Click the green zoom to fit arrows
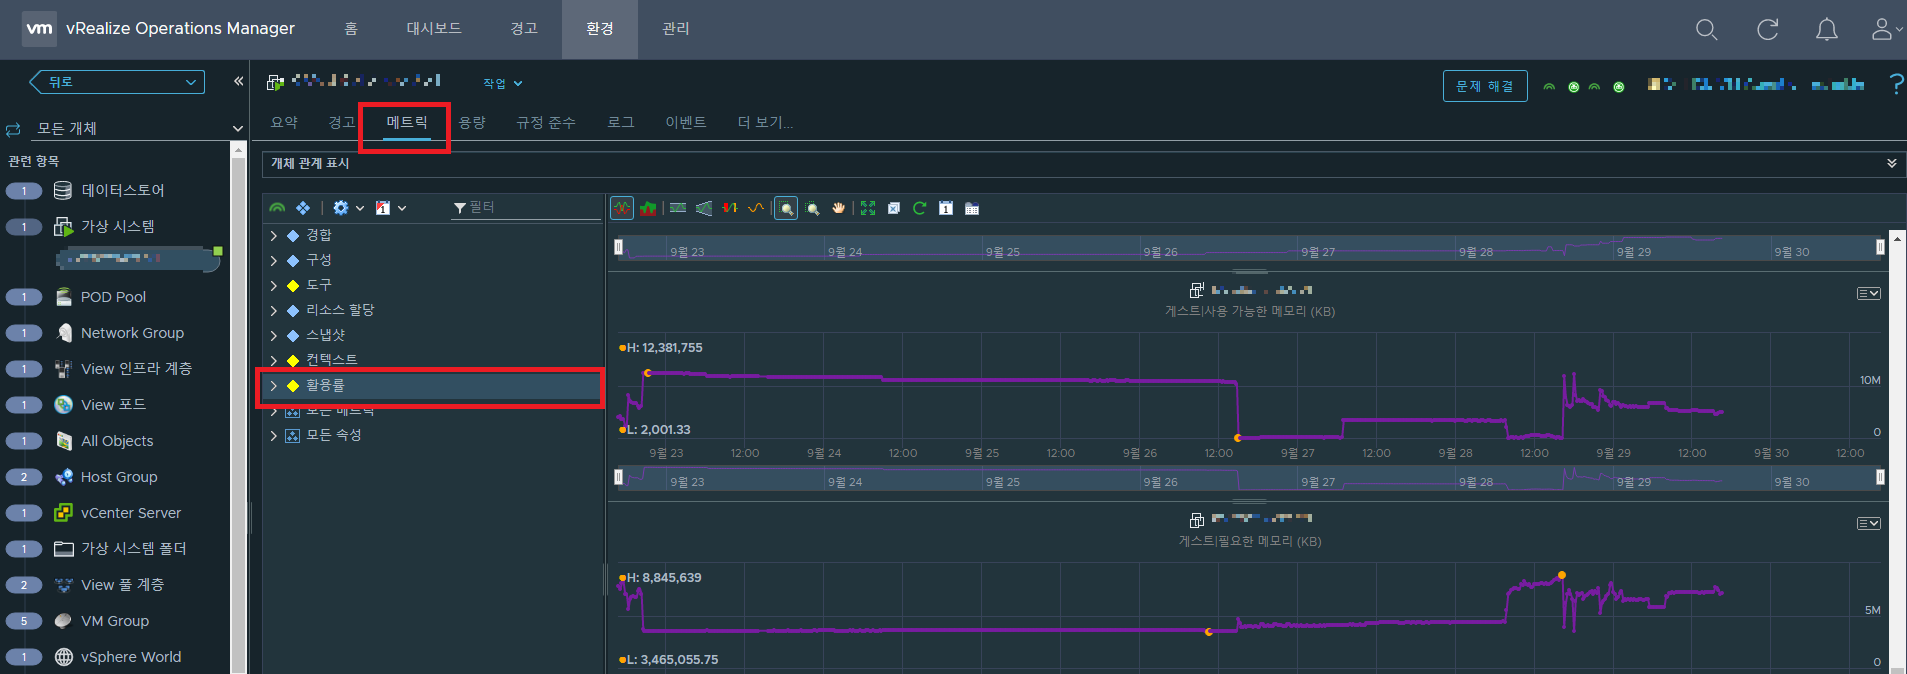The width and height of the screenshot is (1907, 674). pyautogui.click(x=867, y=208)
